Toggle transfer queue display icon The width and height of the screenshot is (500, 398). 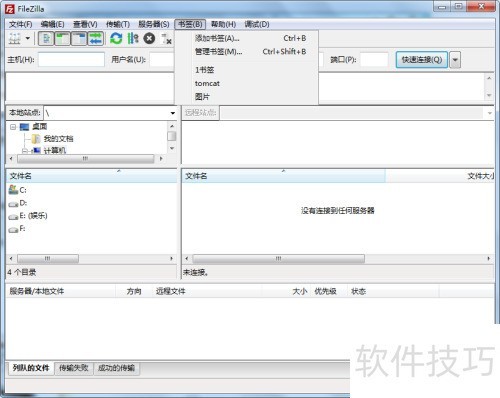(x=96, y=39)
